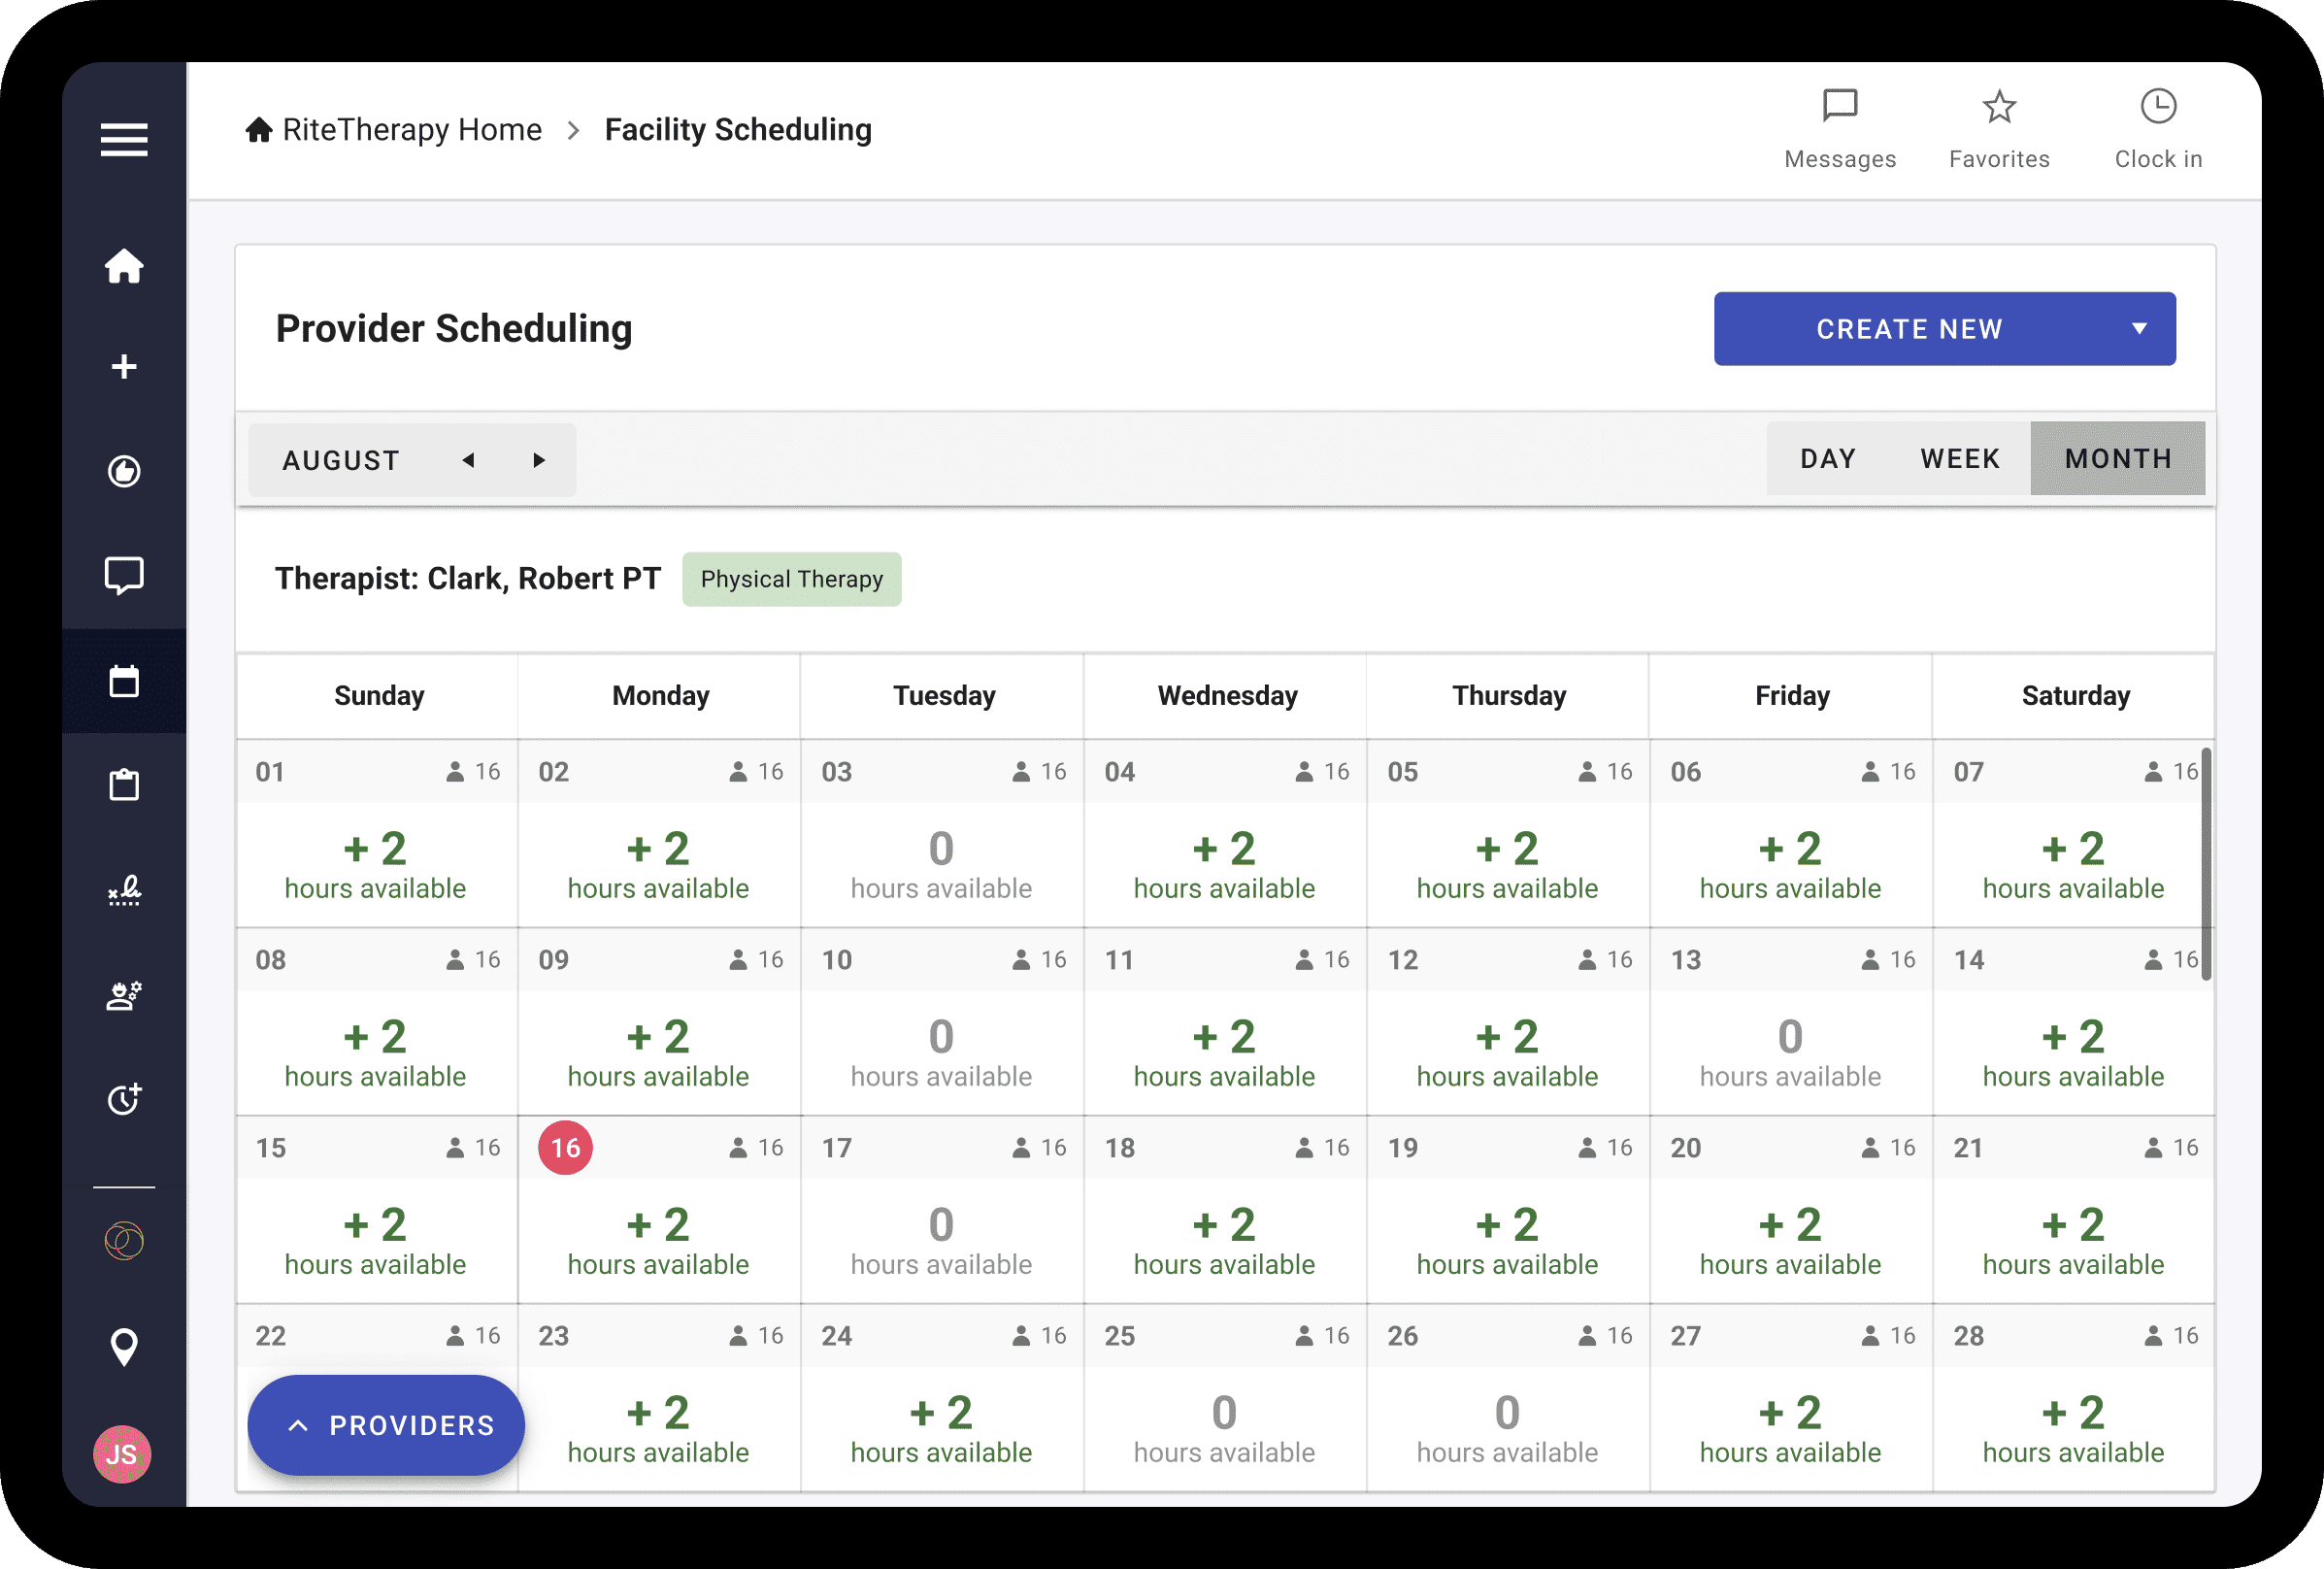Select today's date 16 highlighted in red
The image size is (2324, 1569).
565,1147
